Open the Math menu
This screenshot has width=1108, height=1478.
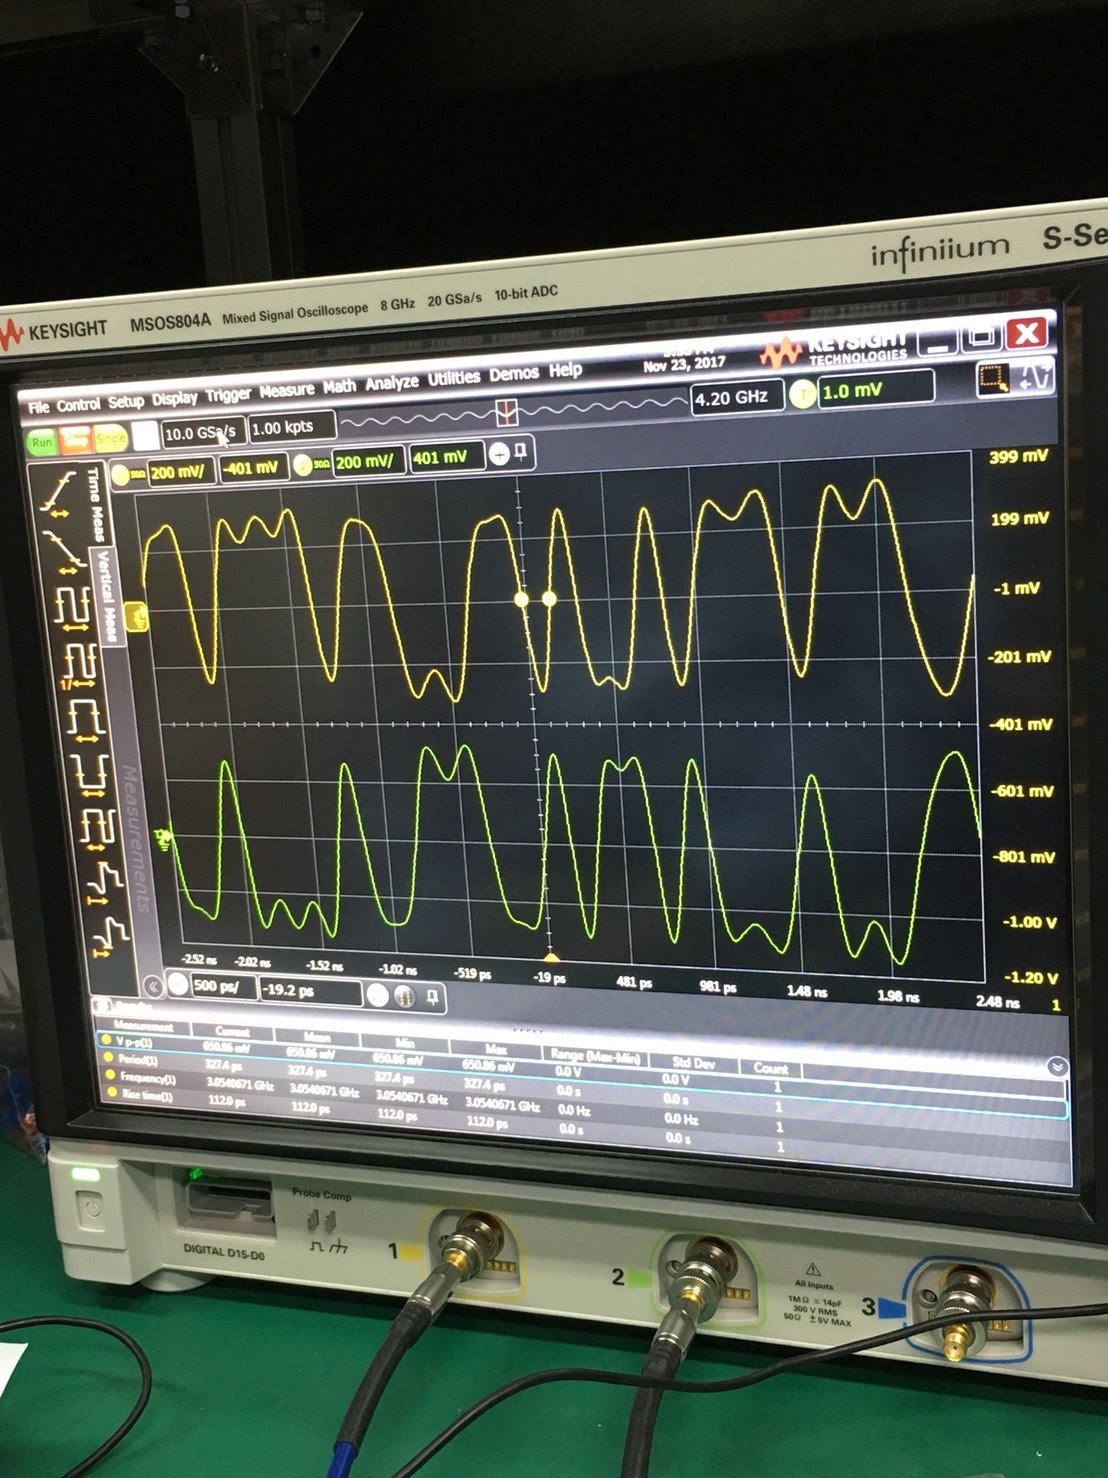339,387
